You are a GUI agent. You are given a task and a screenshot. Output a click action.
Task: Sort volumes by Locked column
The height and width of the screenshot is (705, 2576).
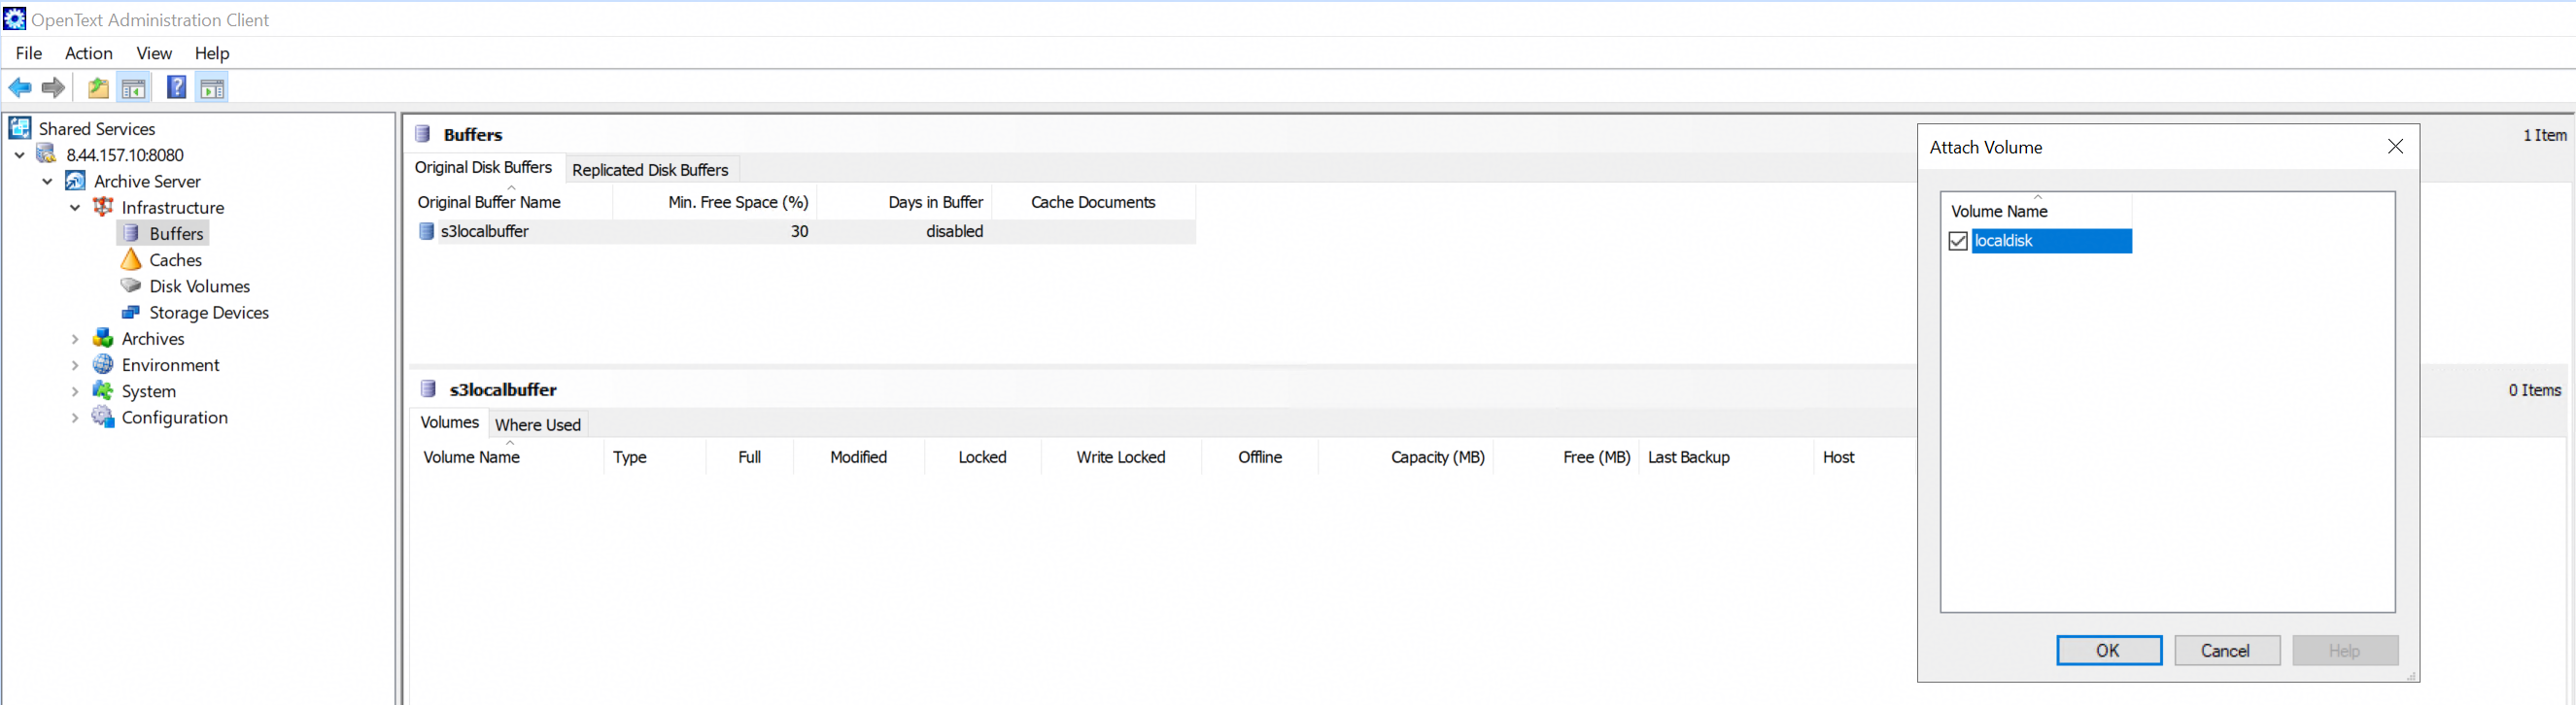pos(983,457)
